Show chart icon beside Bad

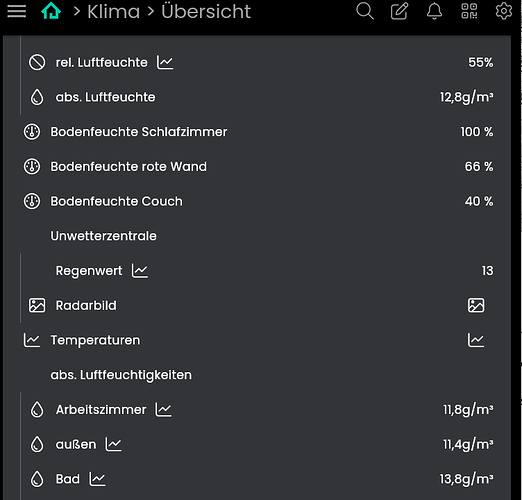97,479
